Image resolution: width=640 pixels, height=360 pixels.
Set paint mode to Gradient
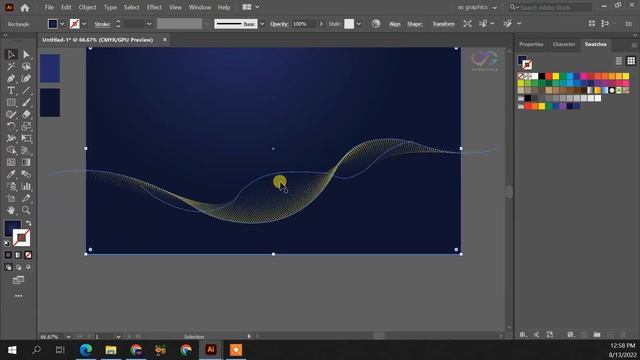click(x=18, y=255)
